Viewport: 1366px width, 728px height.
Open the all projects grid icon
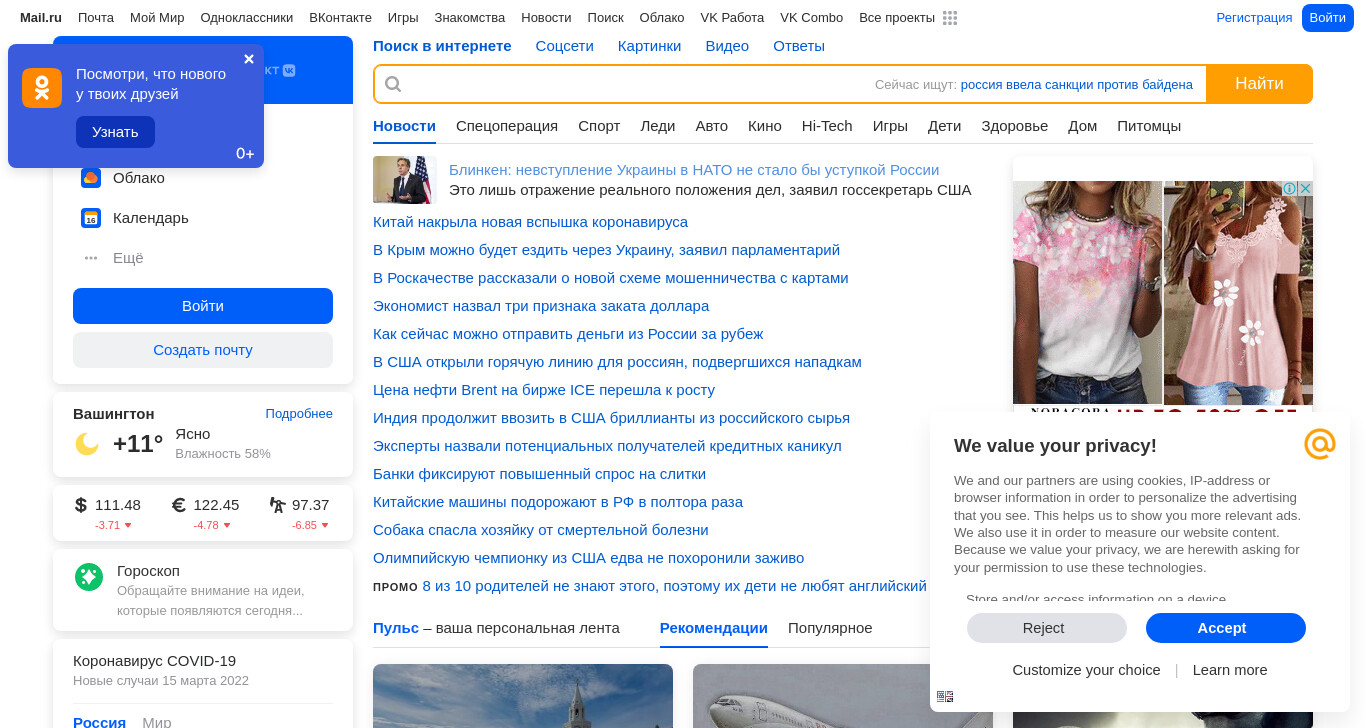click(950, 18)
